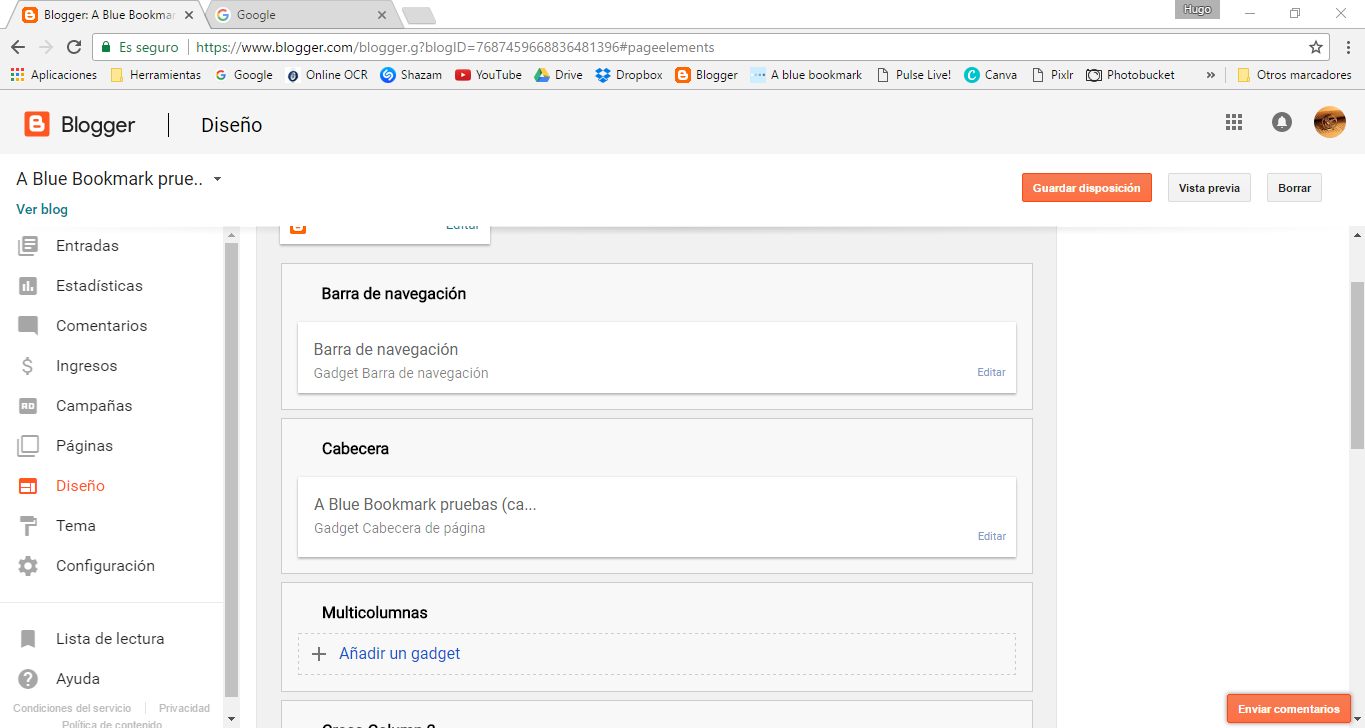Click Añadir un gadget link
The image size is (1365, 728).
click(x=400, y=654)
